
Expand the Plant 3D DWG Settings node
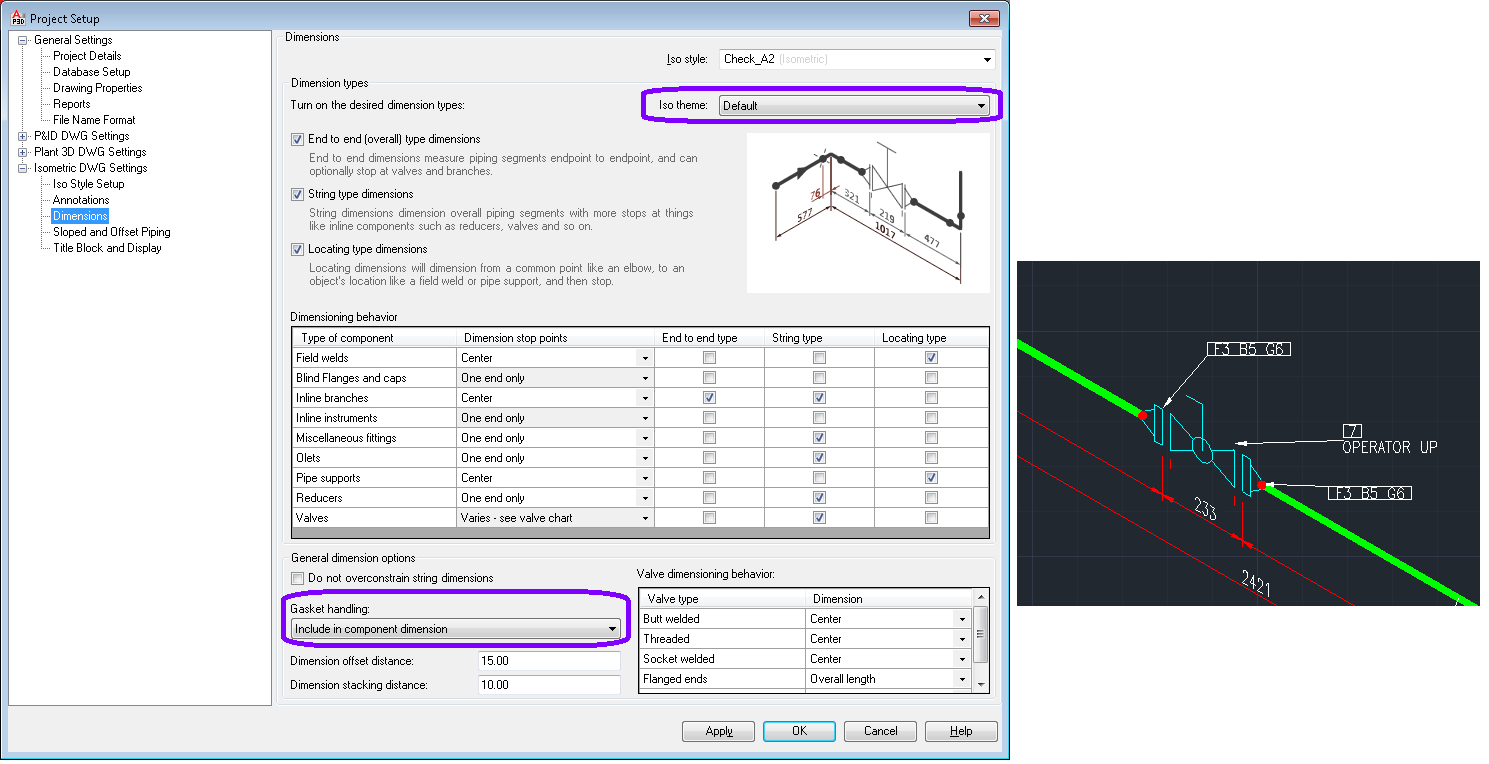pos(22,151)
